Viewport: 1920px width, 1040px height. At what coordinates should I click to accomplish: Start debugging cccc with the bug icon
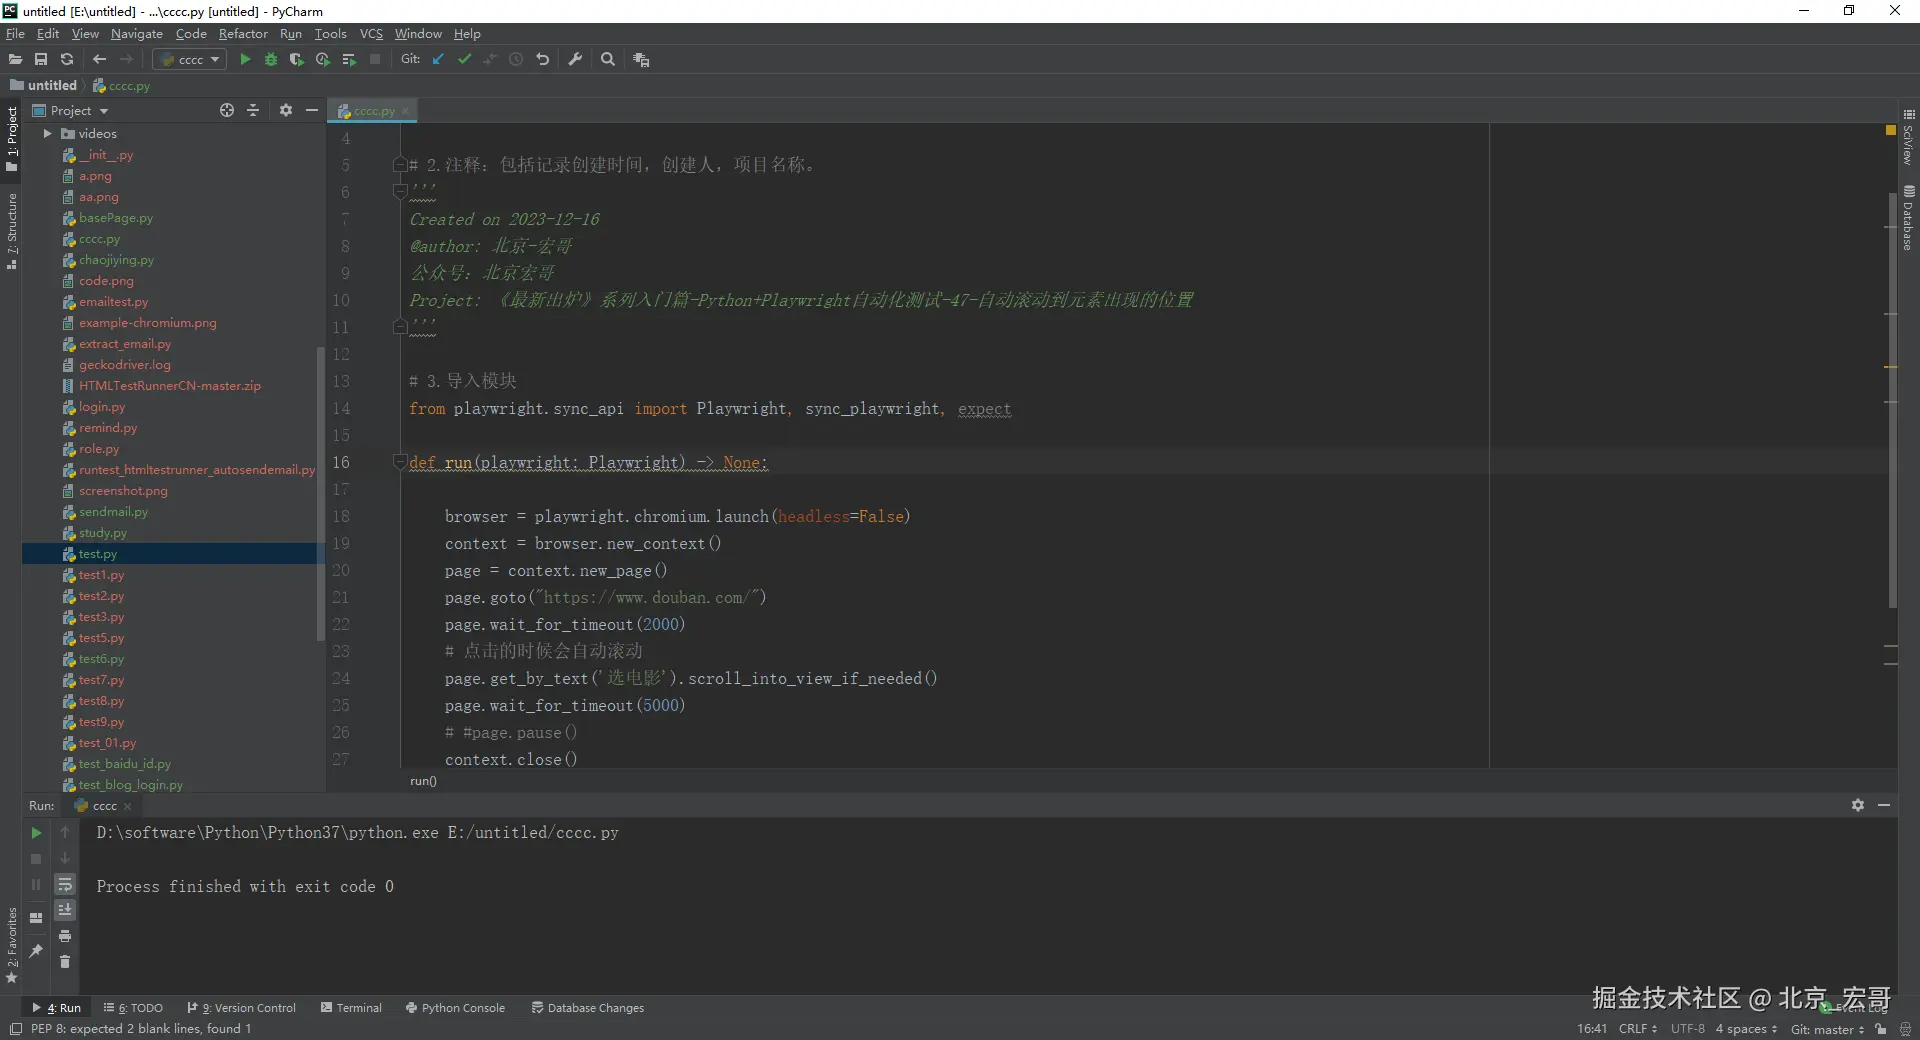coord(271,60)
